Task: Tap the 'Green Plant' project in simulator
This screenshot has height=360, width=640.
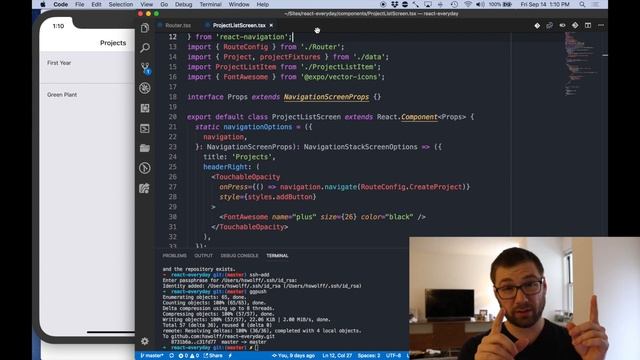Action: click(x=87, y=100)
